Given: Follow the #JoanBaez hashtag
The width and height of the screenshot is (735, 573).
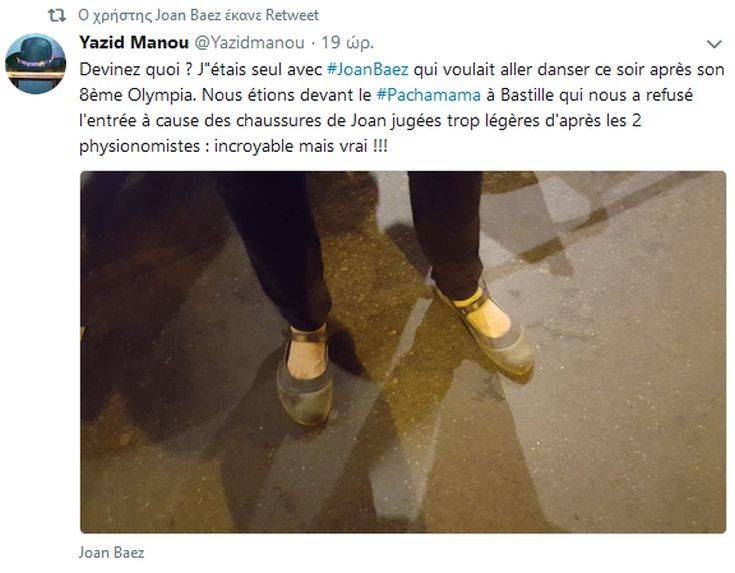Looking at the screenshot, I should click(x=368, y=69).
